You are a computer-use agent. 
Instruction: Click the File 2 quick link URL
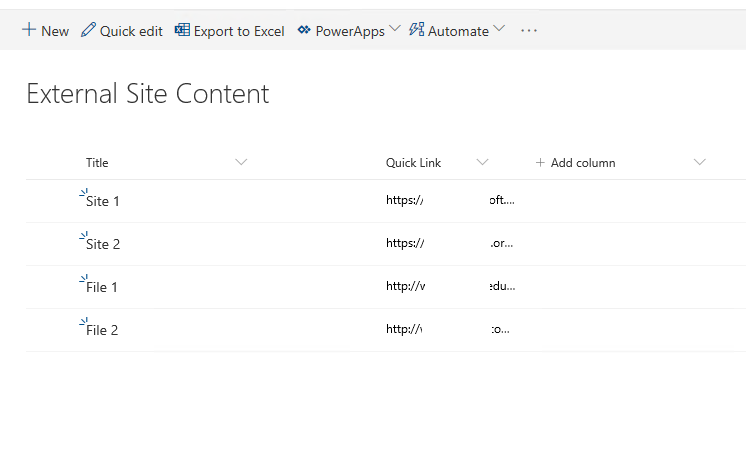click(448, 329)
